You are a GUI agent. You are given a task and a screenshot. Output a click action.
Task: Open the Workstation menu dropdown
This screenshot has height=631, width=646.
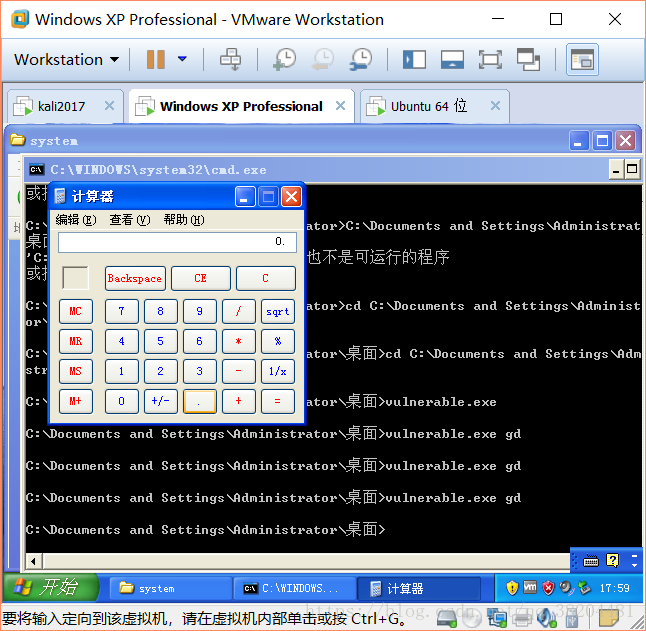(66, 60)
